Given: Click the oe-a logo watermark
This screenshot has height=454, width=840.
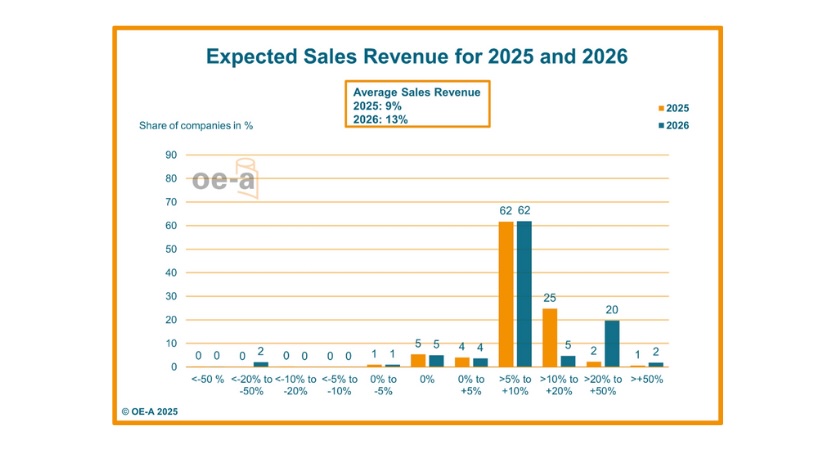Looking at the screenshot, I should click(225, 178).
